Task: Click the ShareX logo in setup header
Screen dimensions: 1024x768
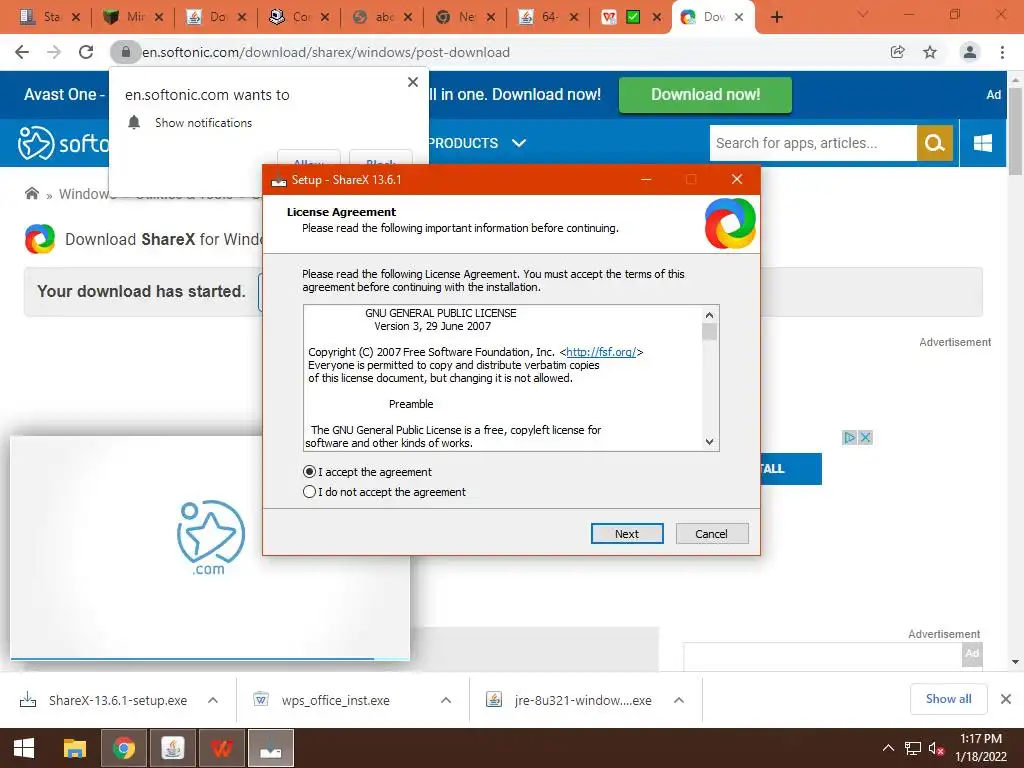Action: pyautogui.click(x=730, y=223)
